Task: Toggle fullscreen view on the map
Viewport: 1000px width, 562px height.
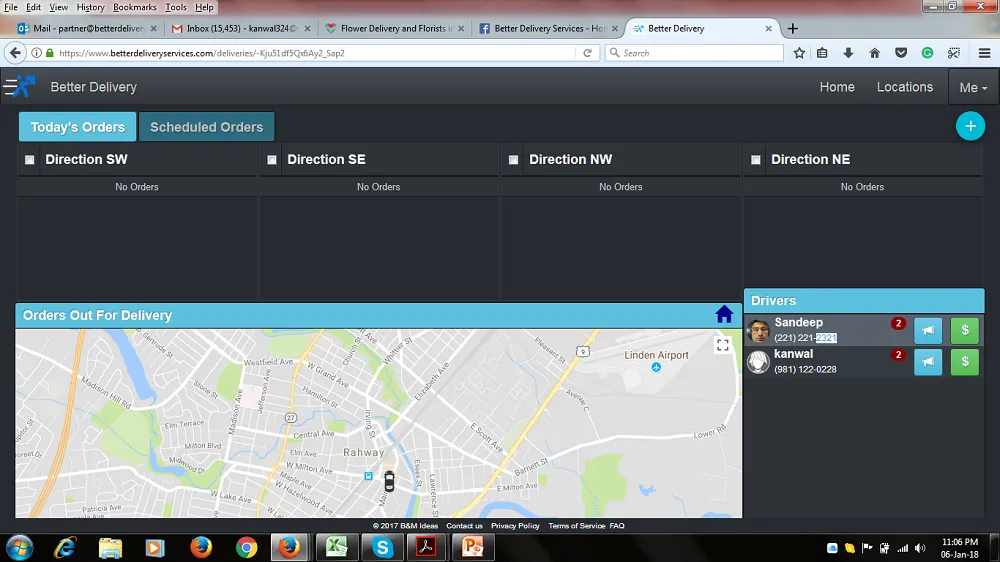Action: pyautogui.click(x=723, y=345)
